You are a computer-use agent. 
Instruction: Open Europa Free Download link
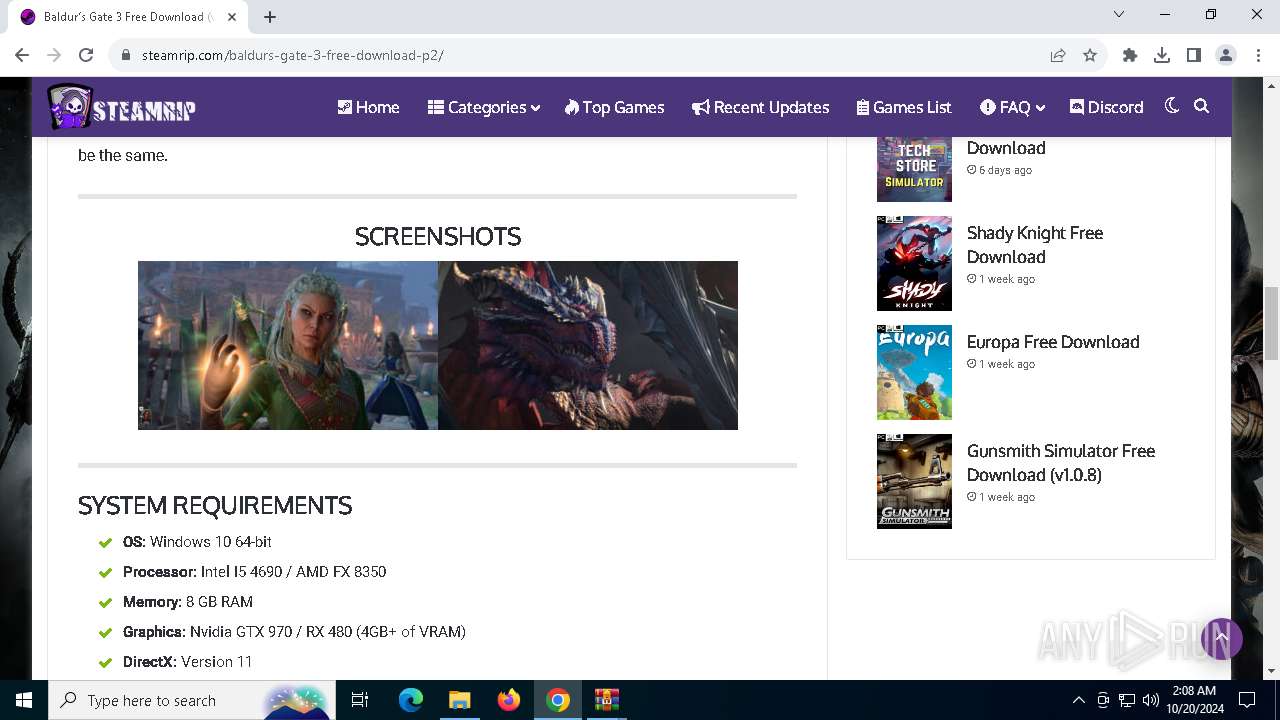coord(1052,342)
